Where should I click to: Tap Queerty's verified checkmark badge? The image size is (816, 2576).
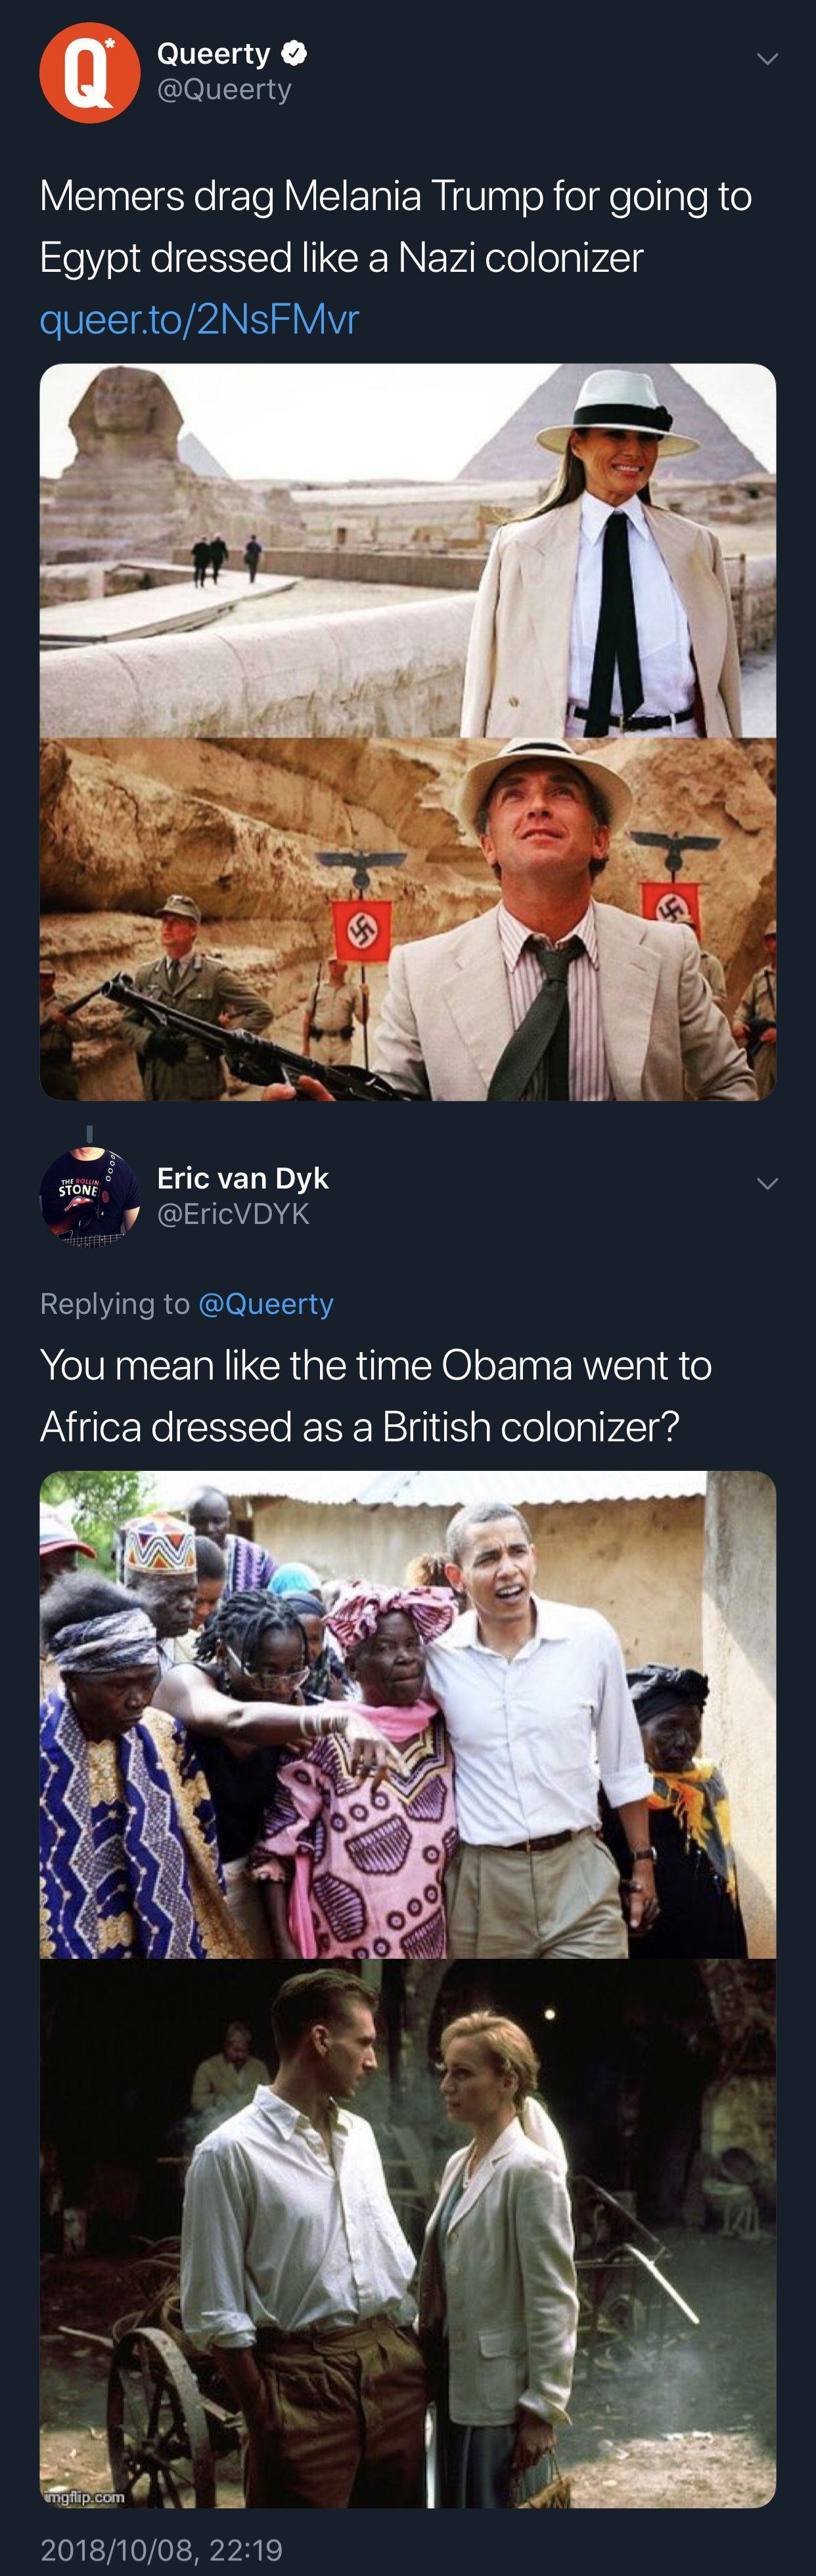pos(294,53)
